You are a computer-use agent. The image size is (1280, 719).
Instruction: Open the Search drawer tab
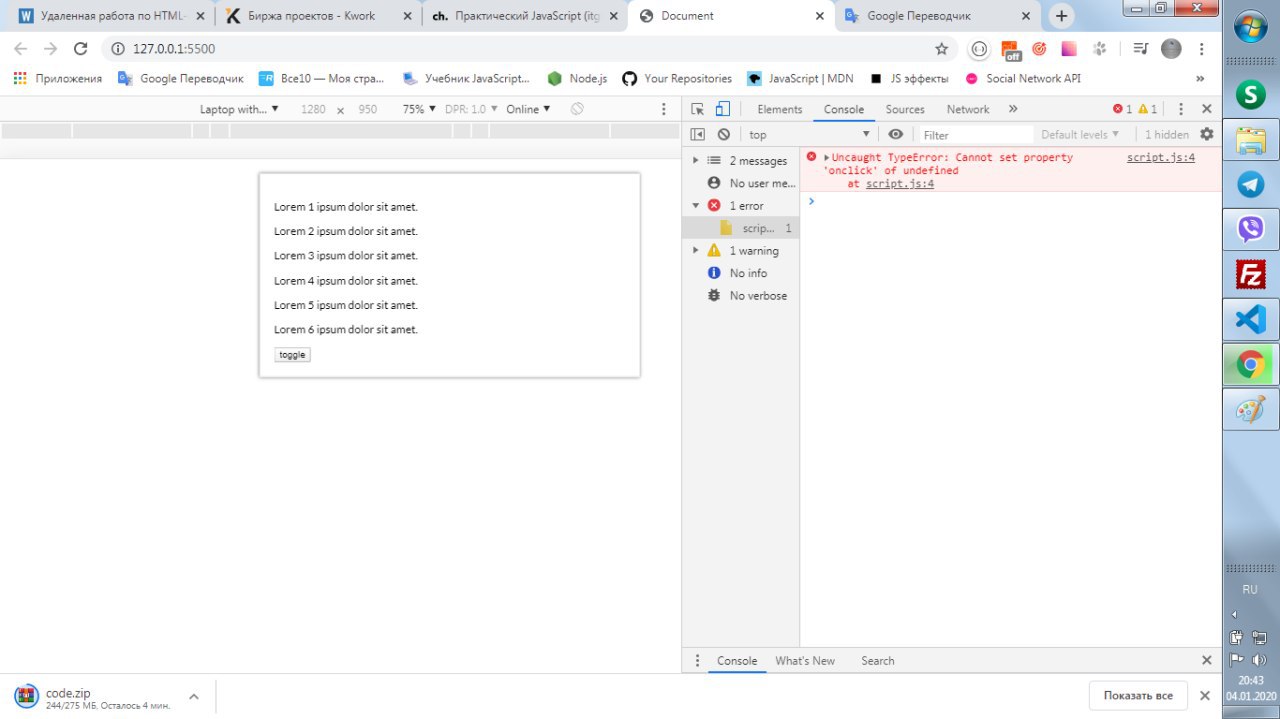(x=878, y=660)
